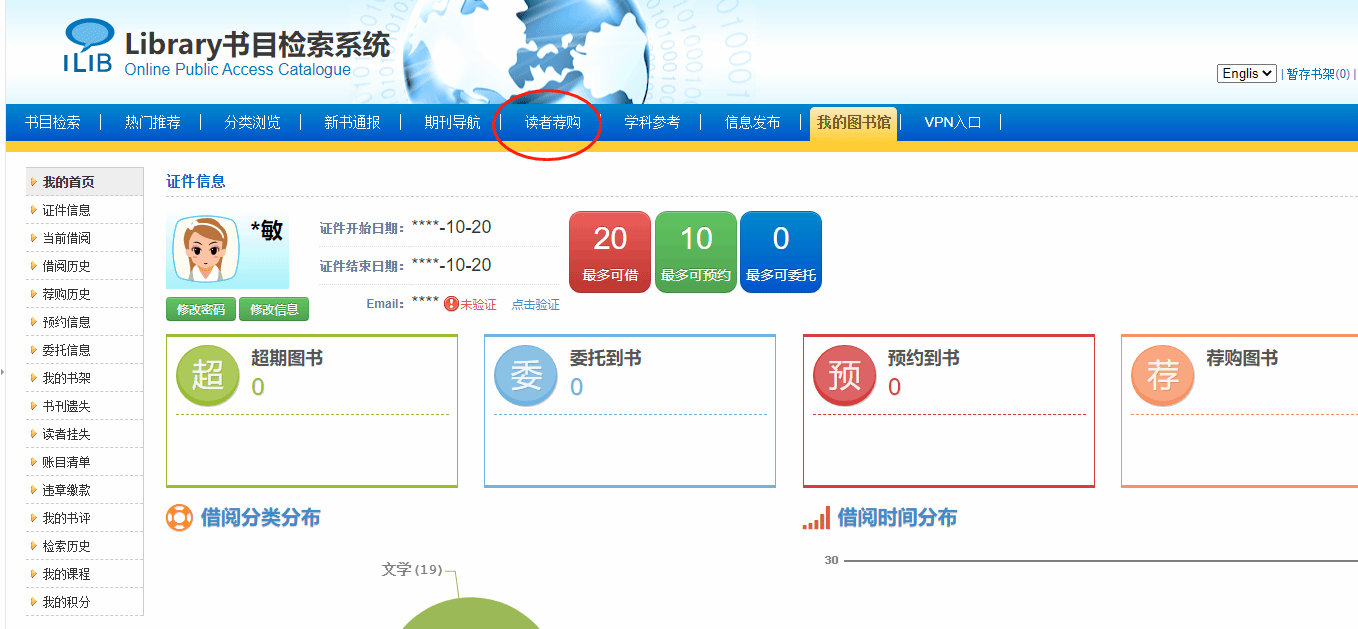Click the 借阅时间分布 bar chart icon
The image size is (1358, 629).
[x=816, y=518]
